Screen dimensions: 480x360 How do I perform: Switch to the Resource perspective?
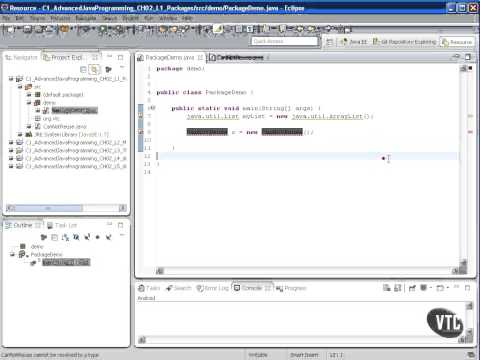tap(457, 42)
